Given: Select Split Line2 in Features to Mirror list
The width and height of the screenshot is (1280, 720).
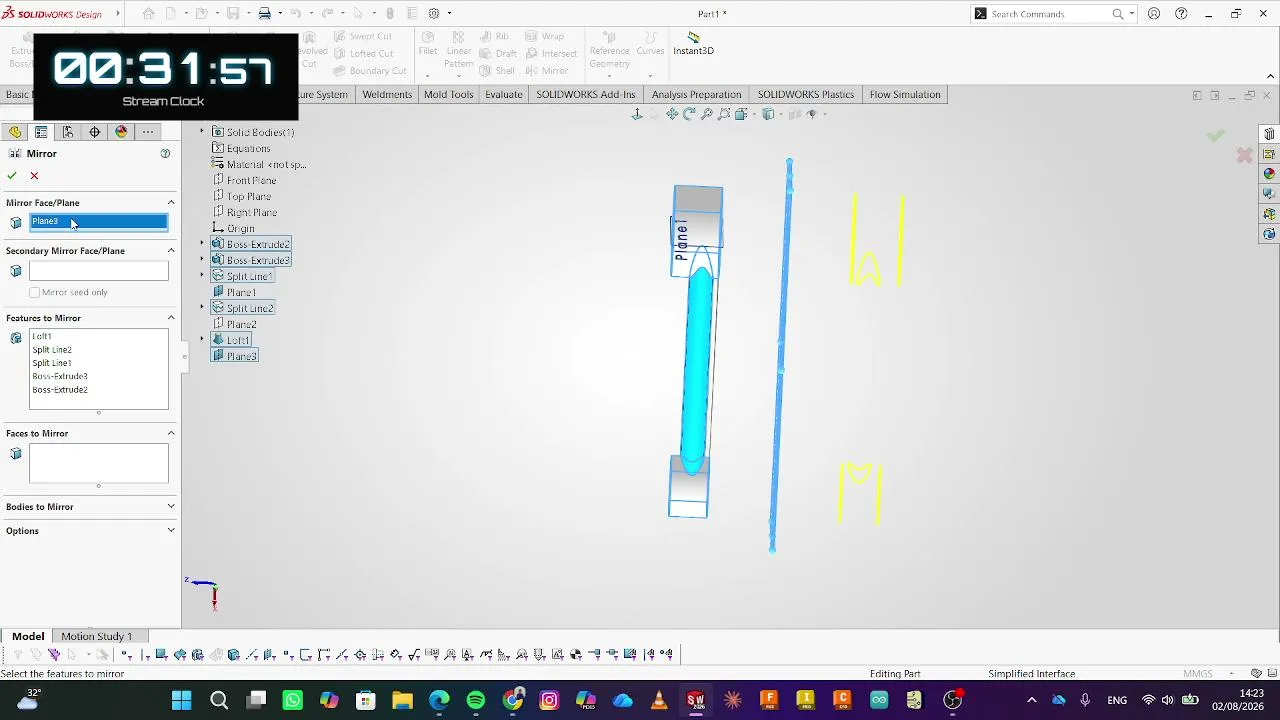Looking at the screenshot, I should (52, 350).
